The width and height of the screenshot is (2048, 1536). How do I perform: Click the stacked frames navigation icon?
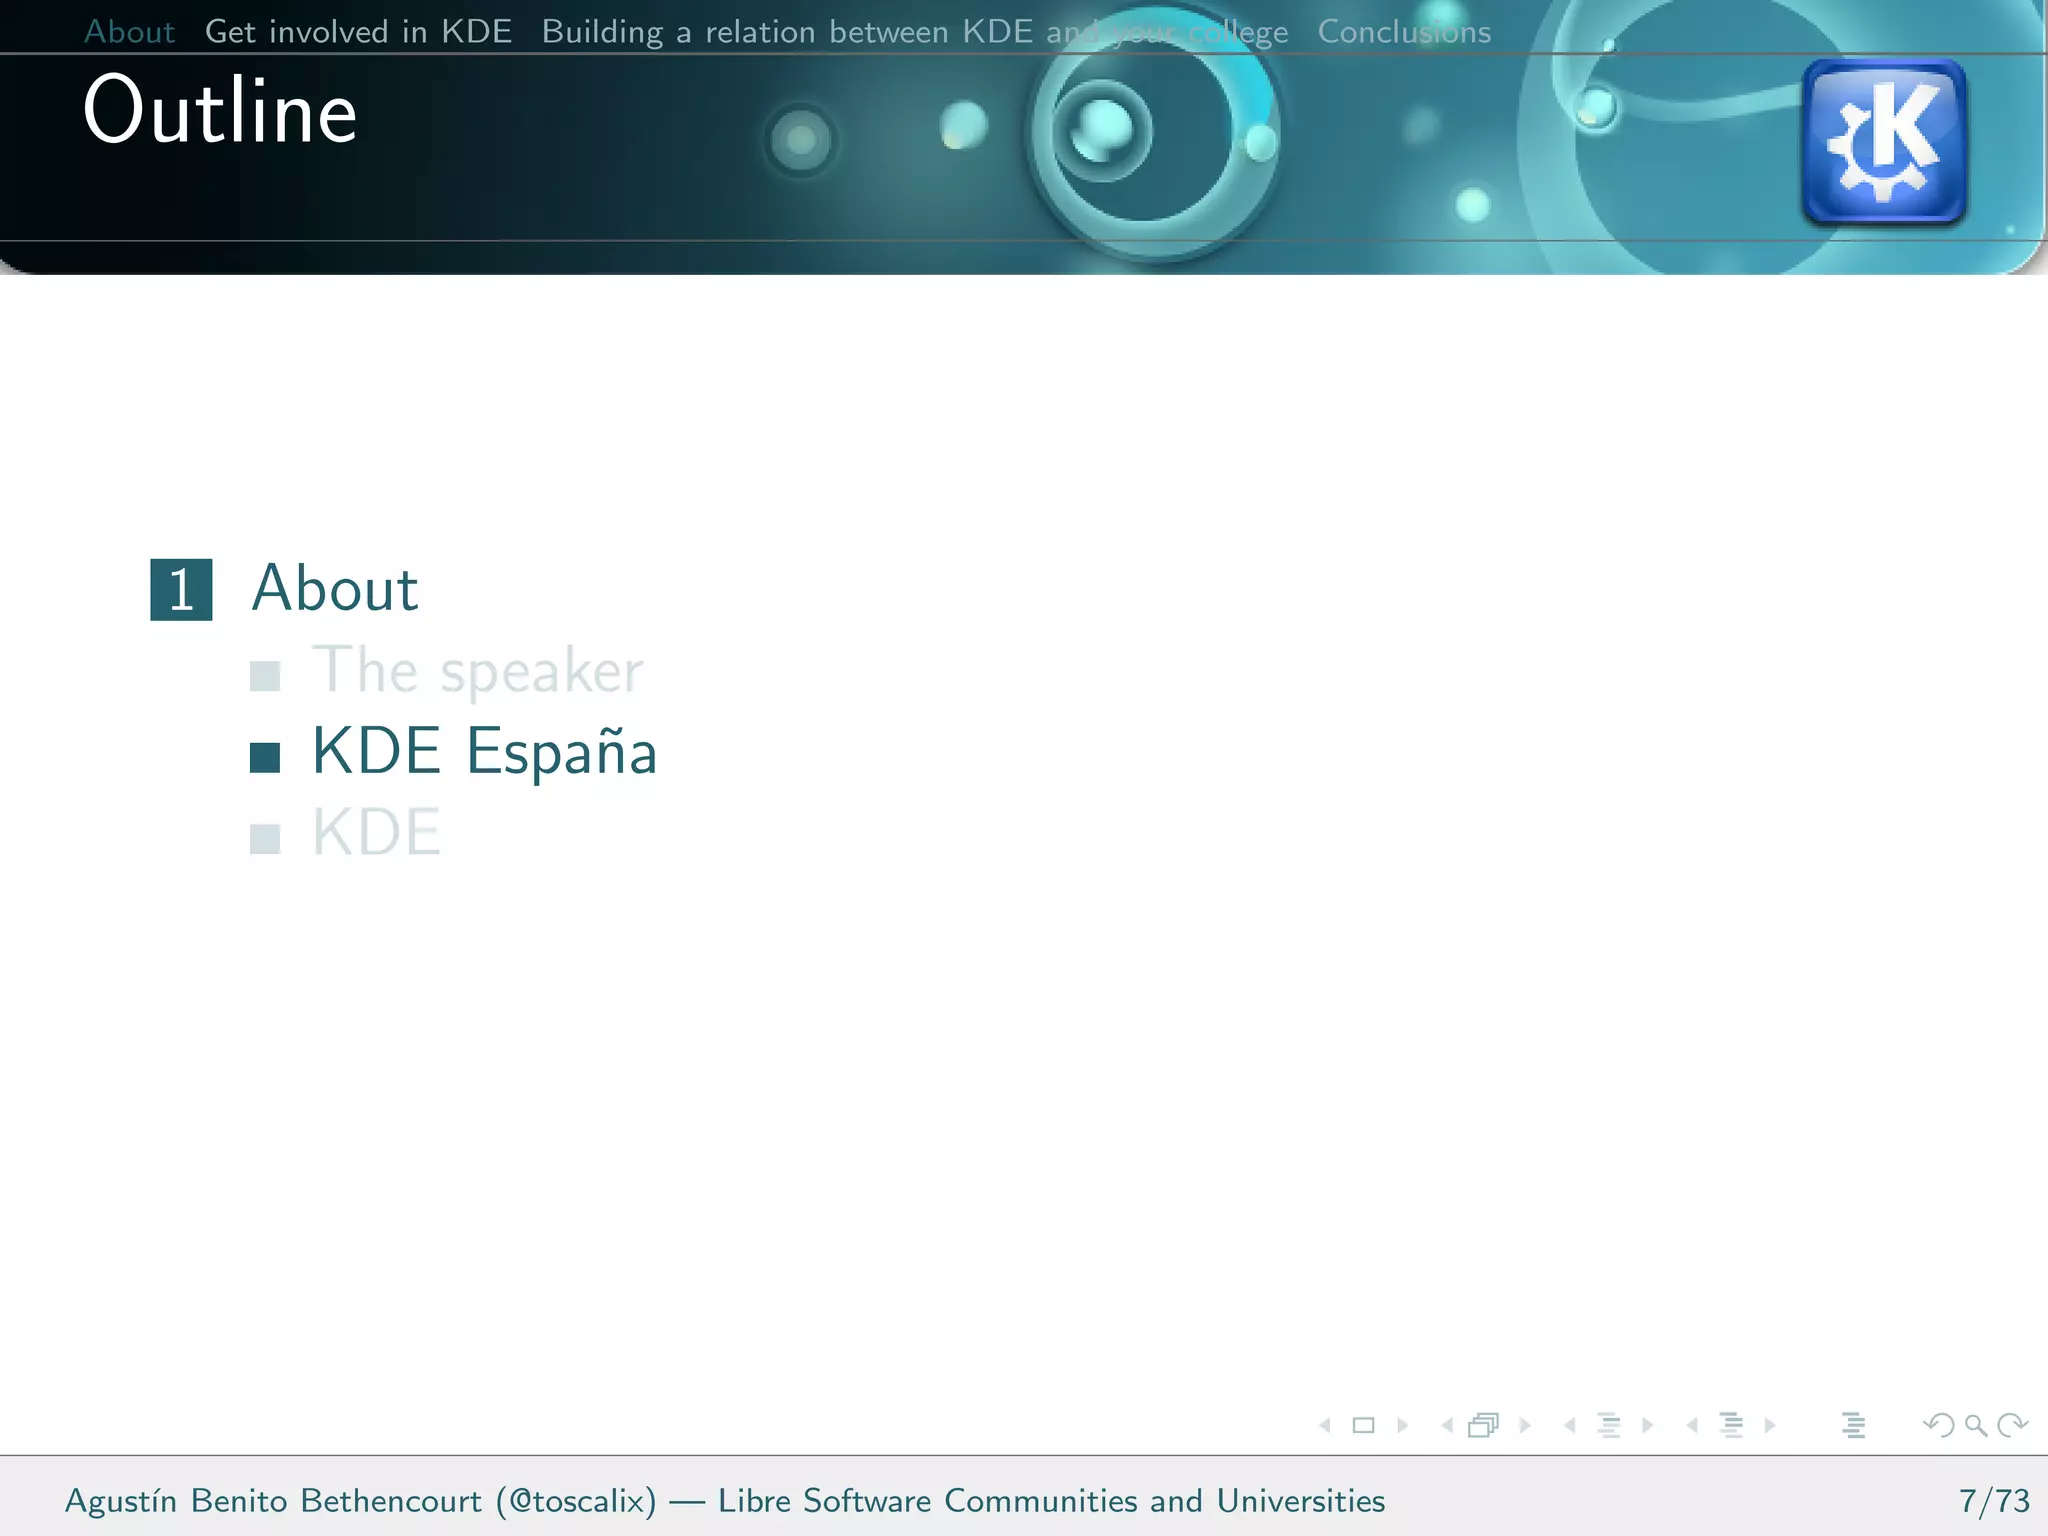pos(1484,1425)
